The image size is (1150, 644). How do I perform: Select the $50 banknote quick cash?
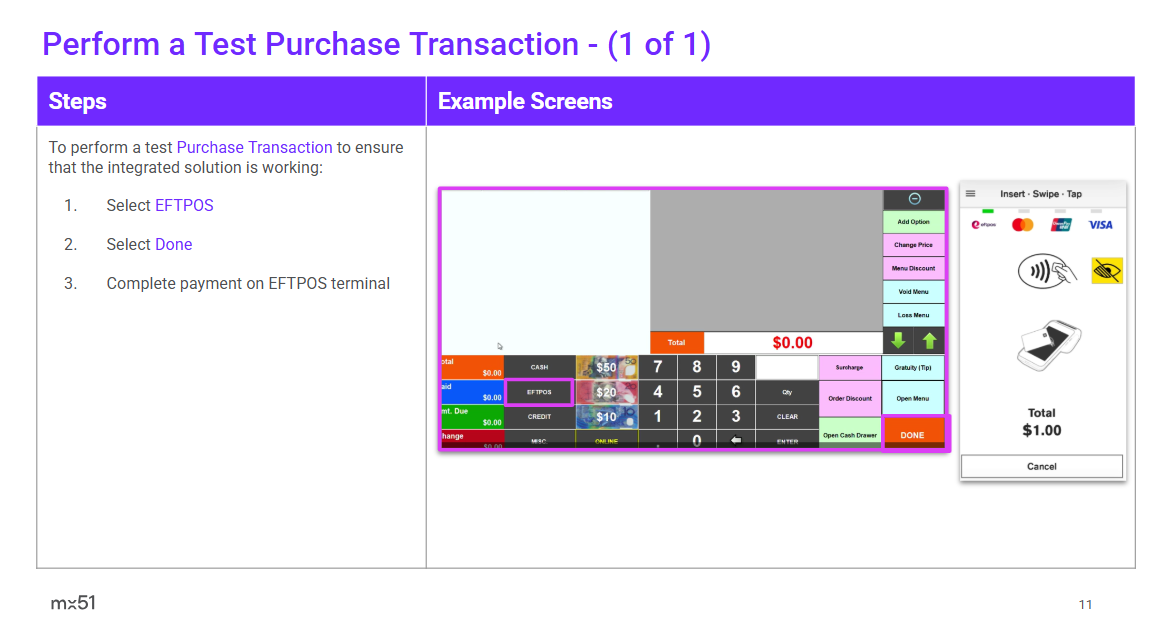pyautogui.click(x=606, y=367)
